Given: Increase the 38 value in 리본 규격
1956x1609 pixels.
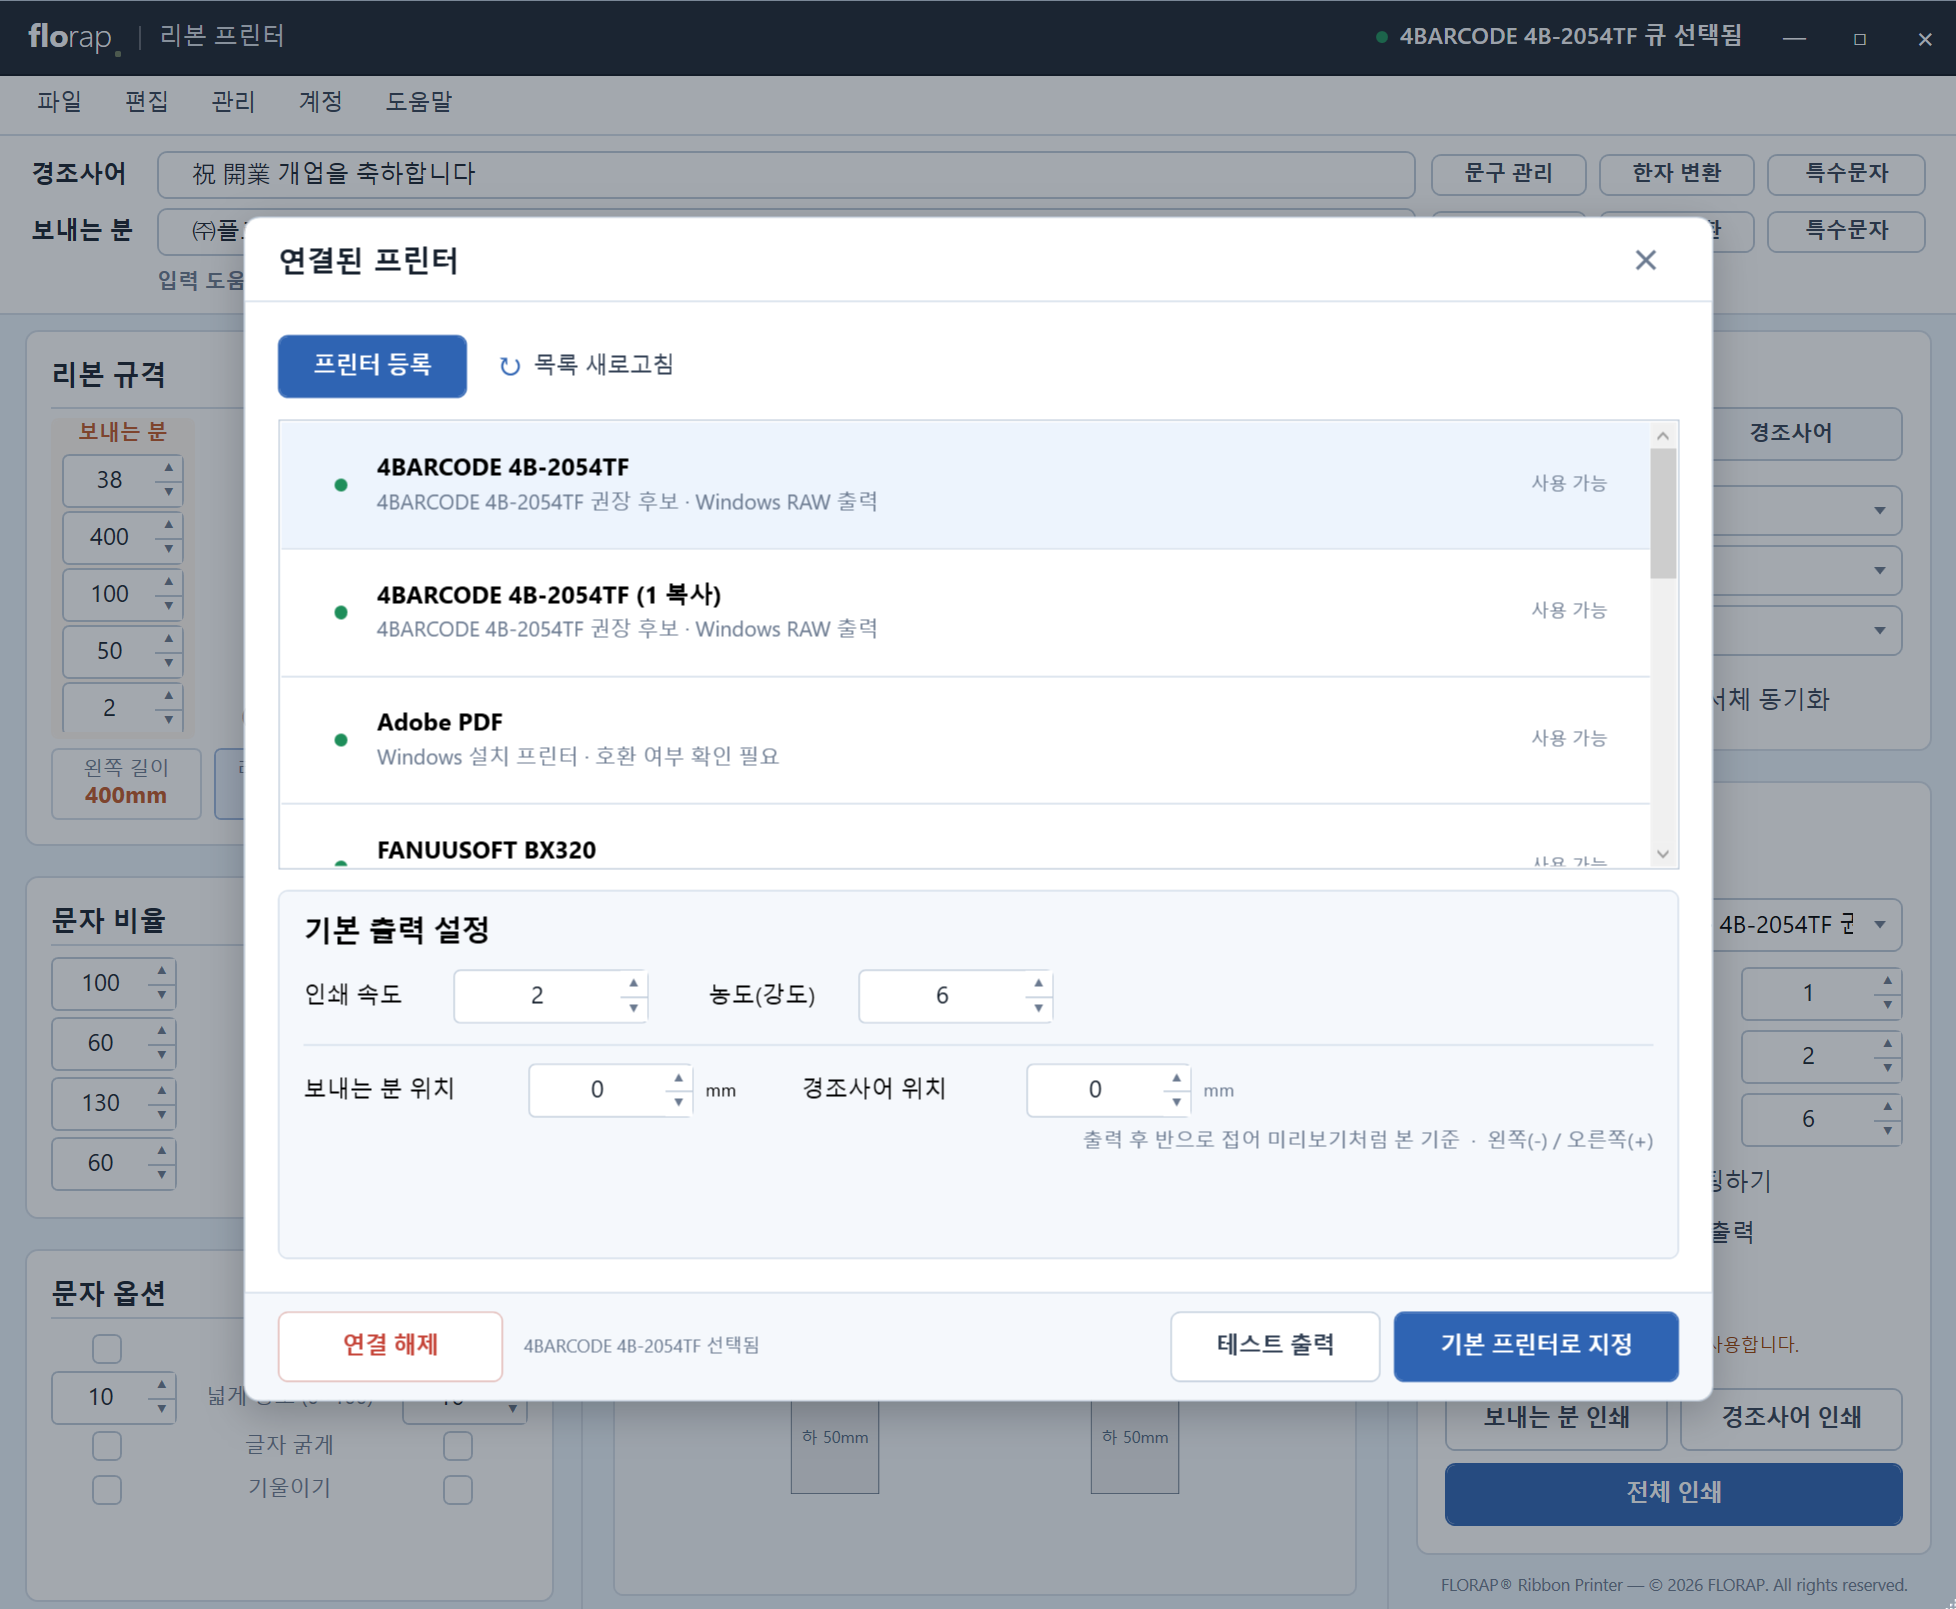Looking at the screenshot, I should tap(169, 468).
